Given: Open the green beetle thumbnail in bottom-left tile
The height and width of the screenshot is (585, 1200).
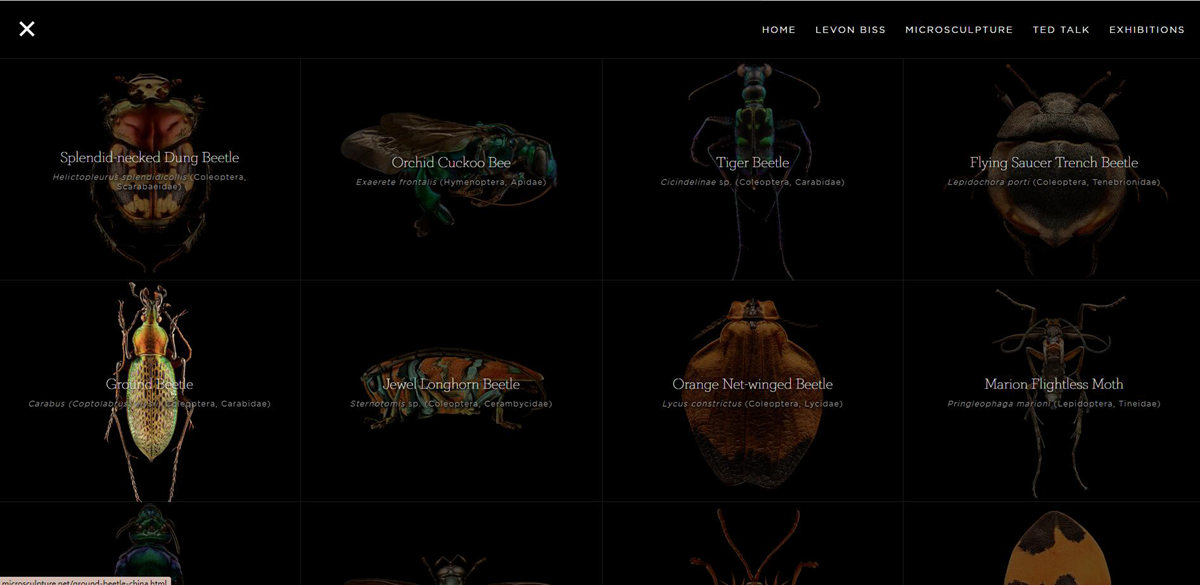Looking at the screenshot, I should click(x=150, y=543).
